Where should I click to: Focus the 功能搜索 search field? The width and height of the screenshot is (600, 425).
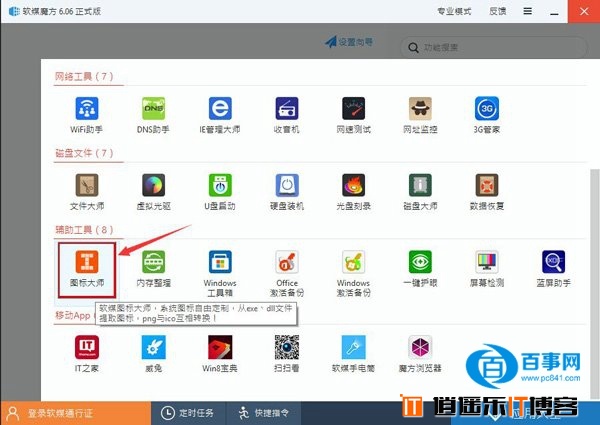pyautogui.click(x=494, y=47)
